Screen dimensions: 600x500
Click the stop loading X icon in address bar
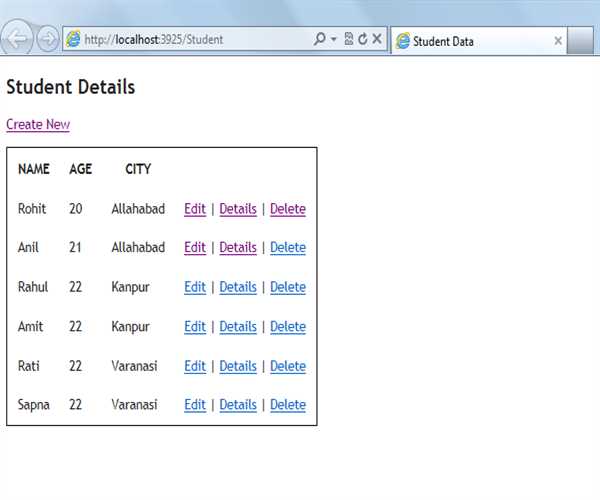pyautogui.click(x=377, y=40)
